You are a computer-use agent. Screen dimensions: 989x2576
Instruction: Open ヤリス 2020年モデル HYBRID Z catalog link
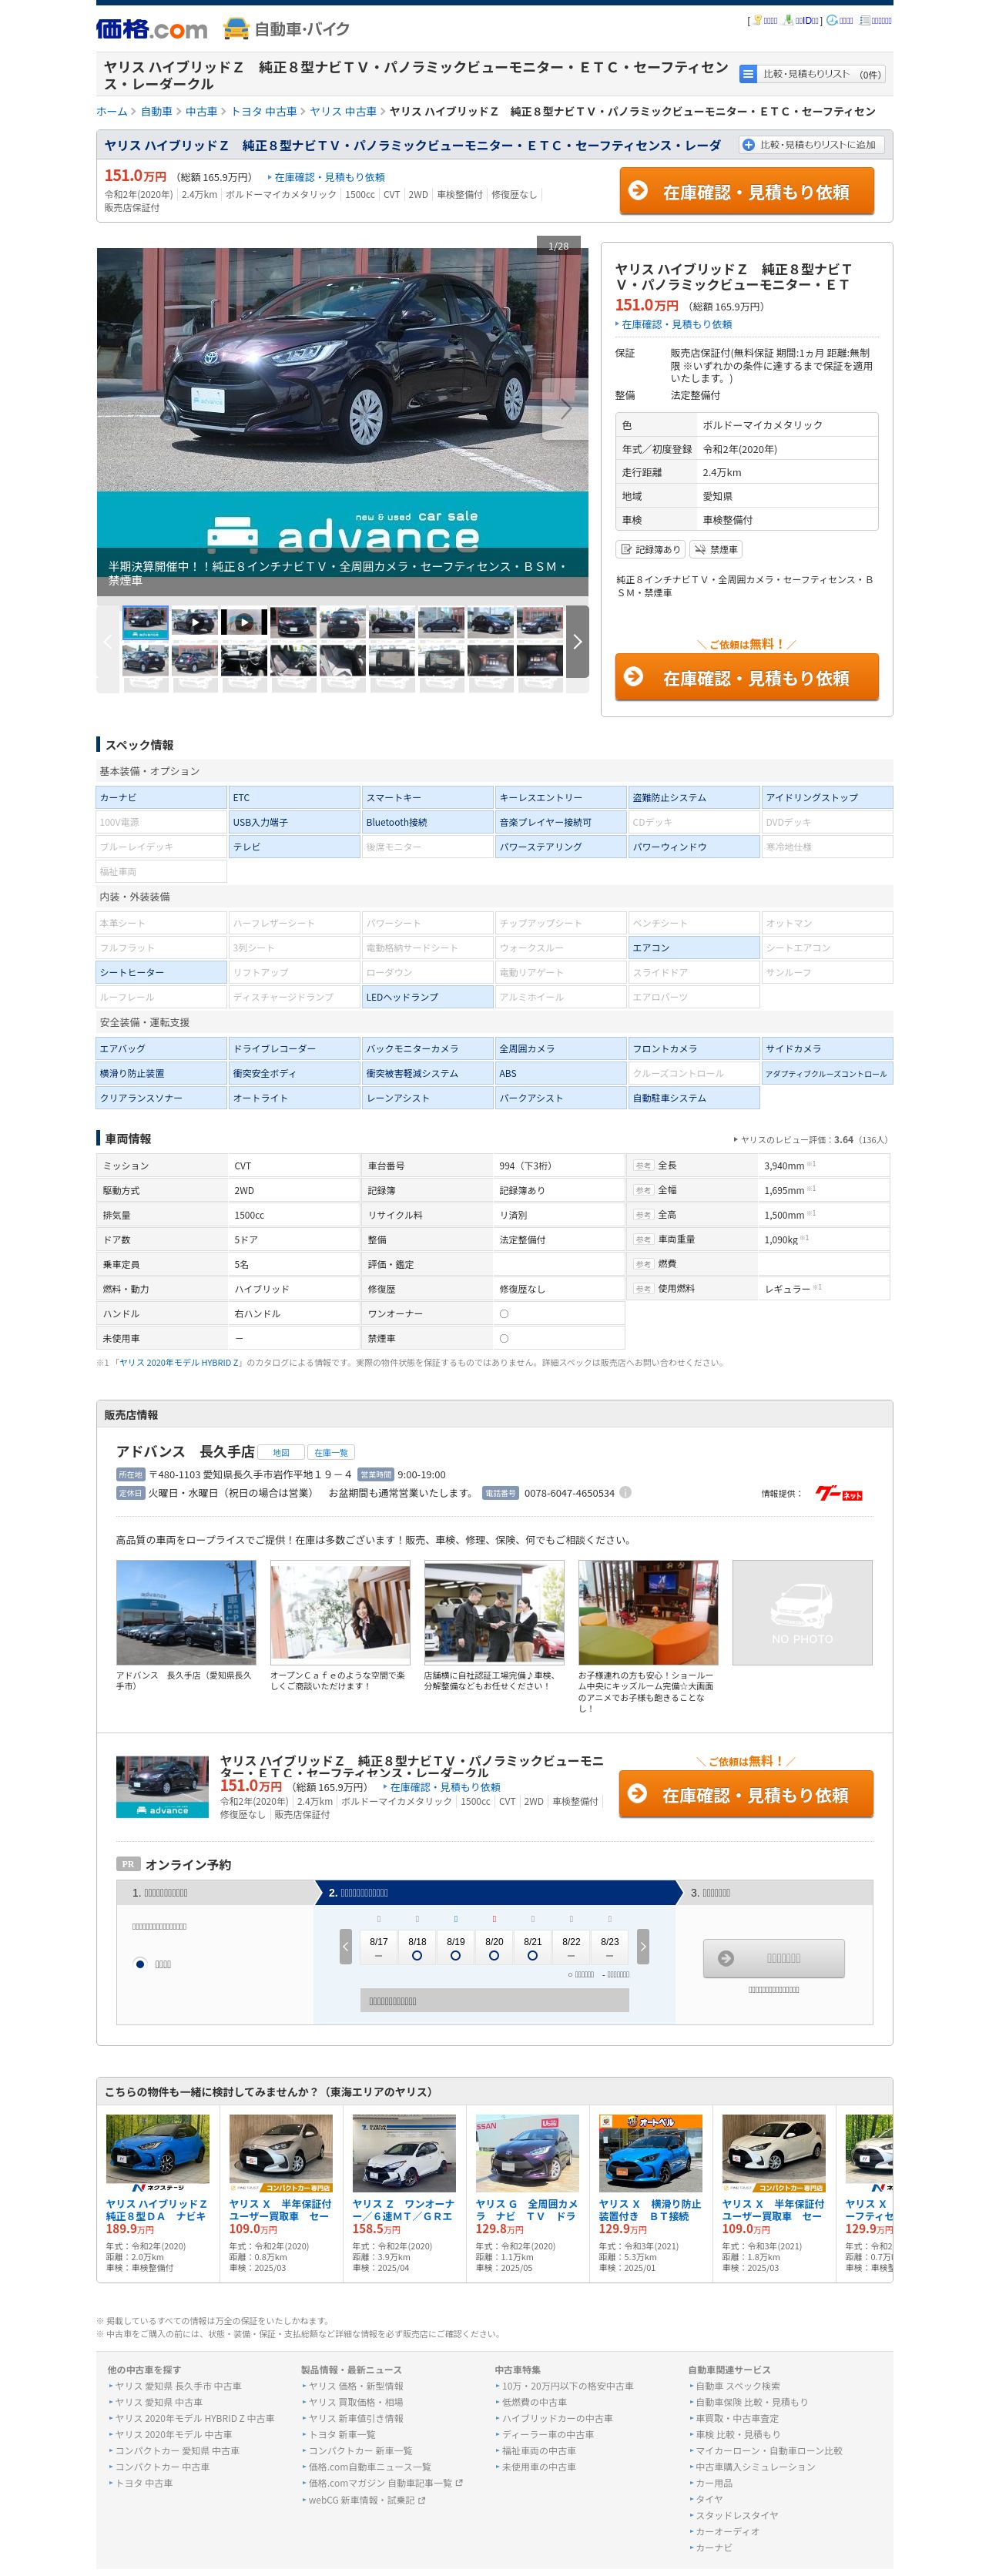point(179,1362)
